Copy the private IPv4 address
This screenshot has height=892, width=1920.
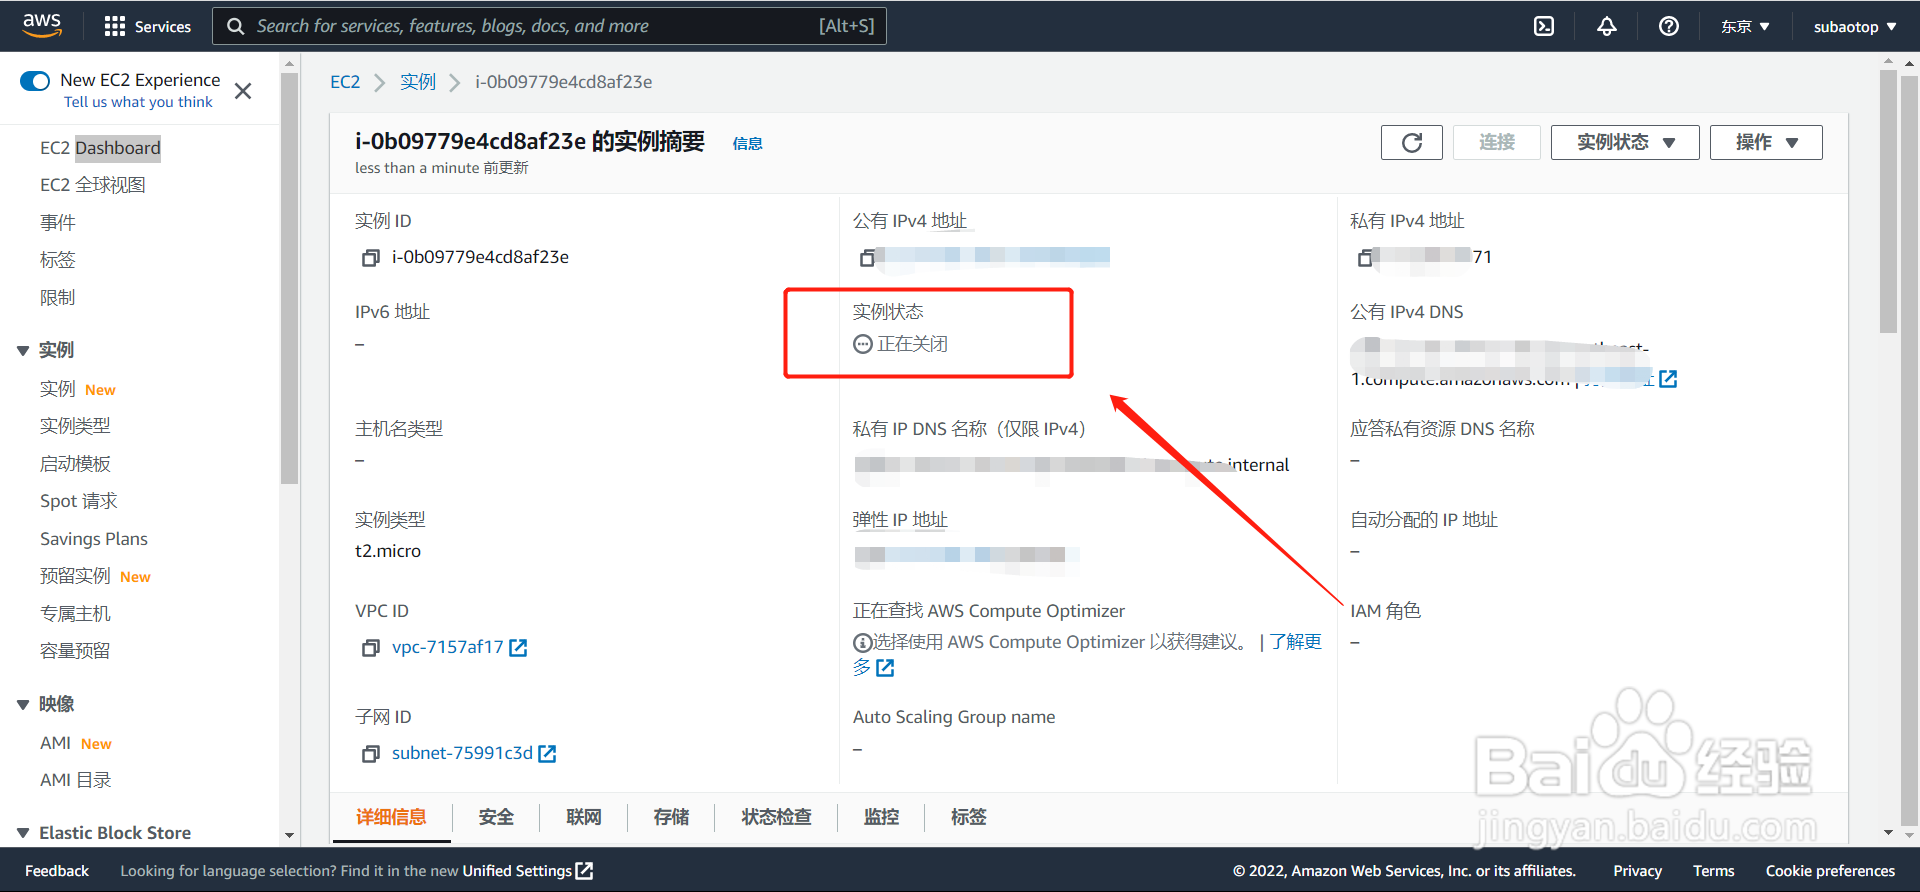tap(1365, 258)
